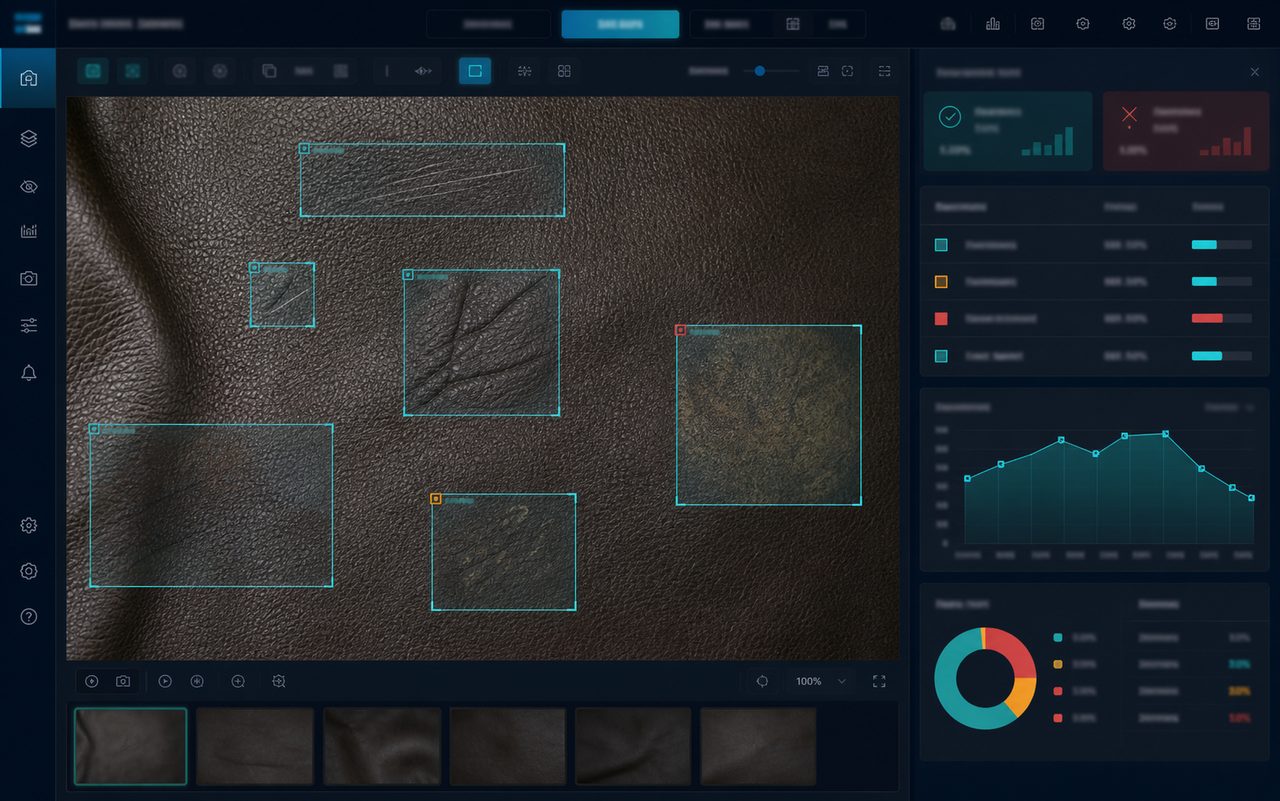Open the layers stack icon in sidebar
Viewport: 1280px width, 801px height.
pos(28,139)
